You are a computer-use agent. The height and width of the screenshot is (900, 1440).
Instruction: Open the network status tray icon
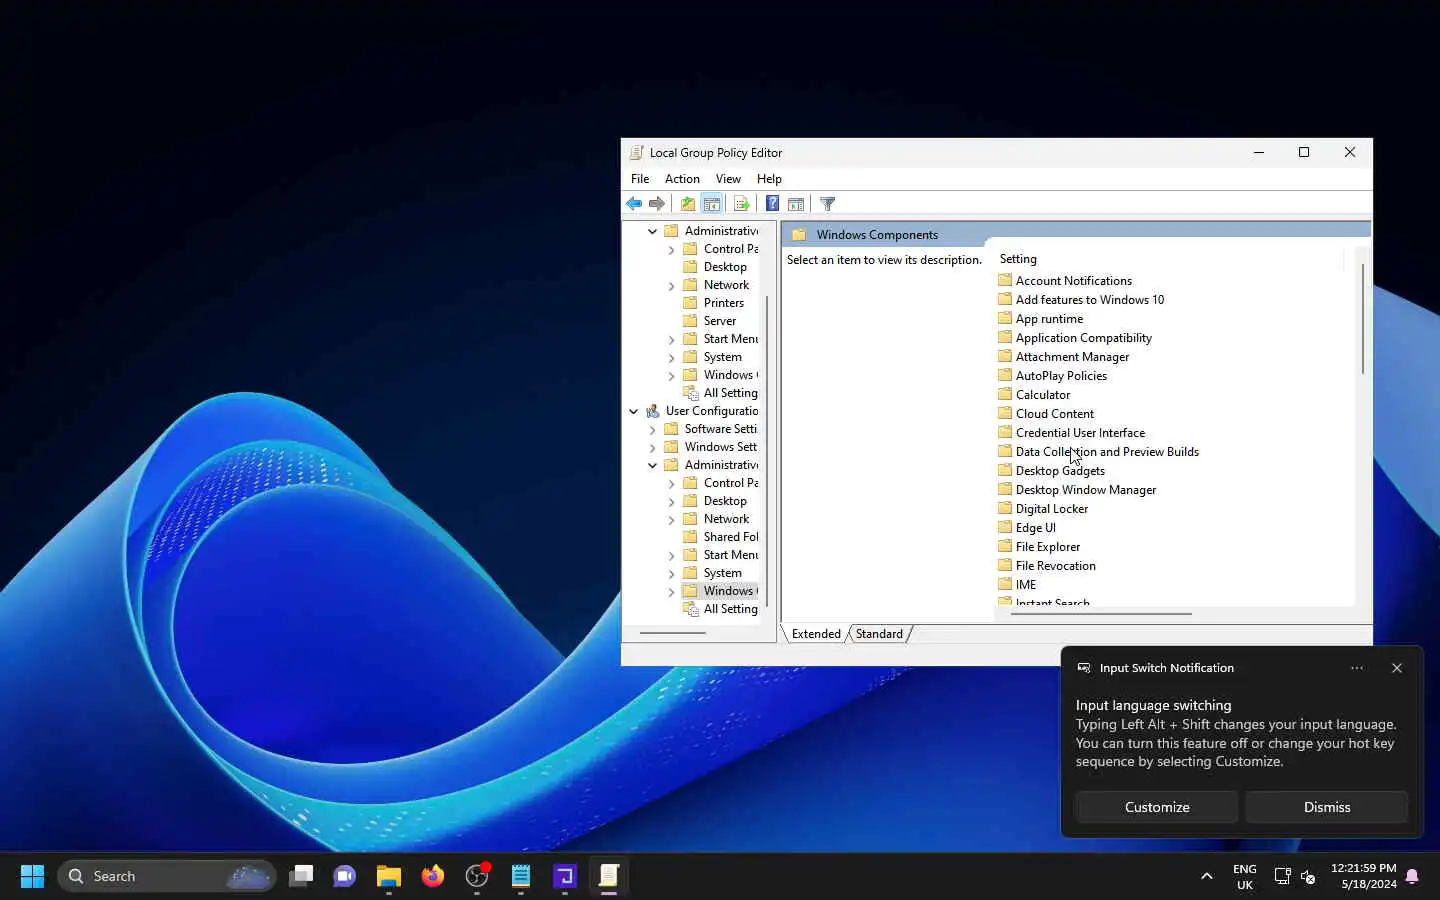point(1282,876)
